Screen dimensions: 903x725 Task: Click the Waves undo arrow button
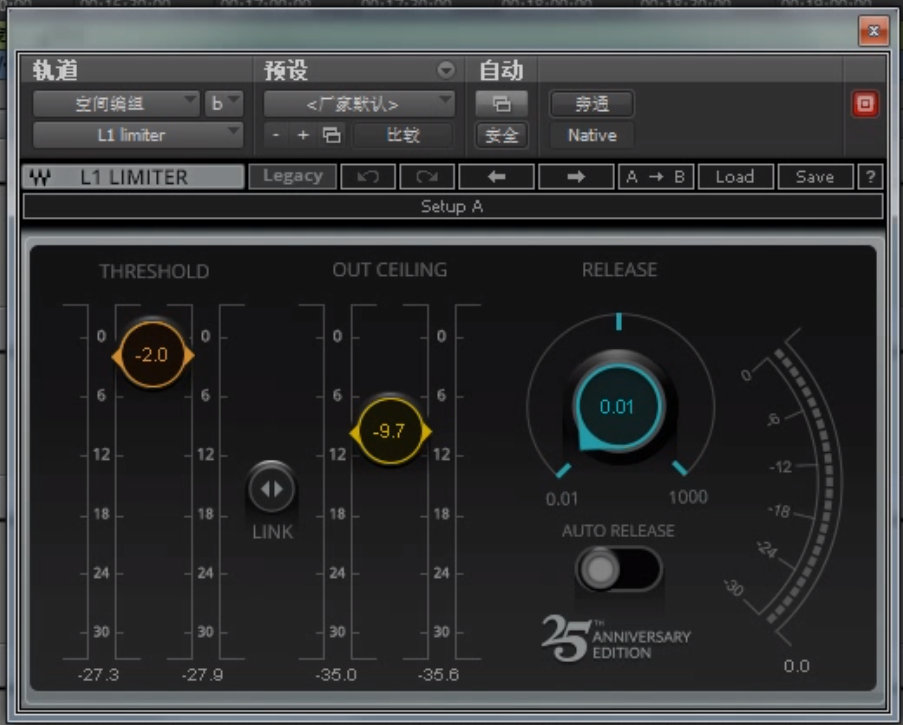click(367, 177)
